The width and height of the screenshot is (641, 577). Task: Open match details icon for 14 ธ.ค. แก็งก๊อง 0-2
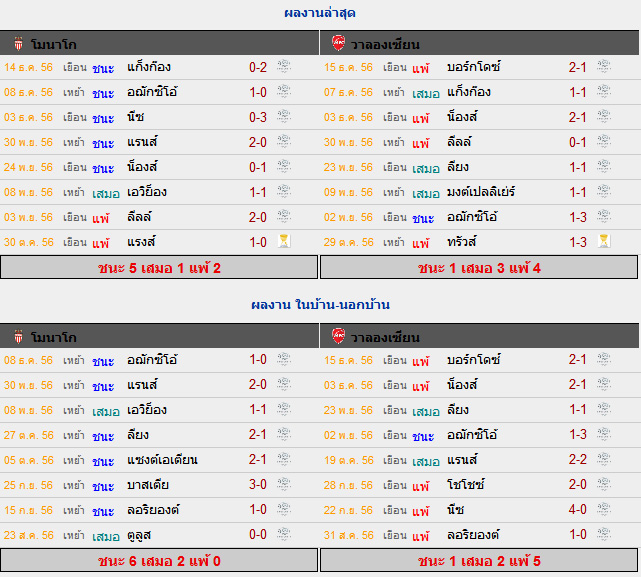(x=284, y=66)
